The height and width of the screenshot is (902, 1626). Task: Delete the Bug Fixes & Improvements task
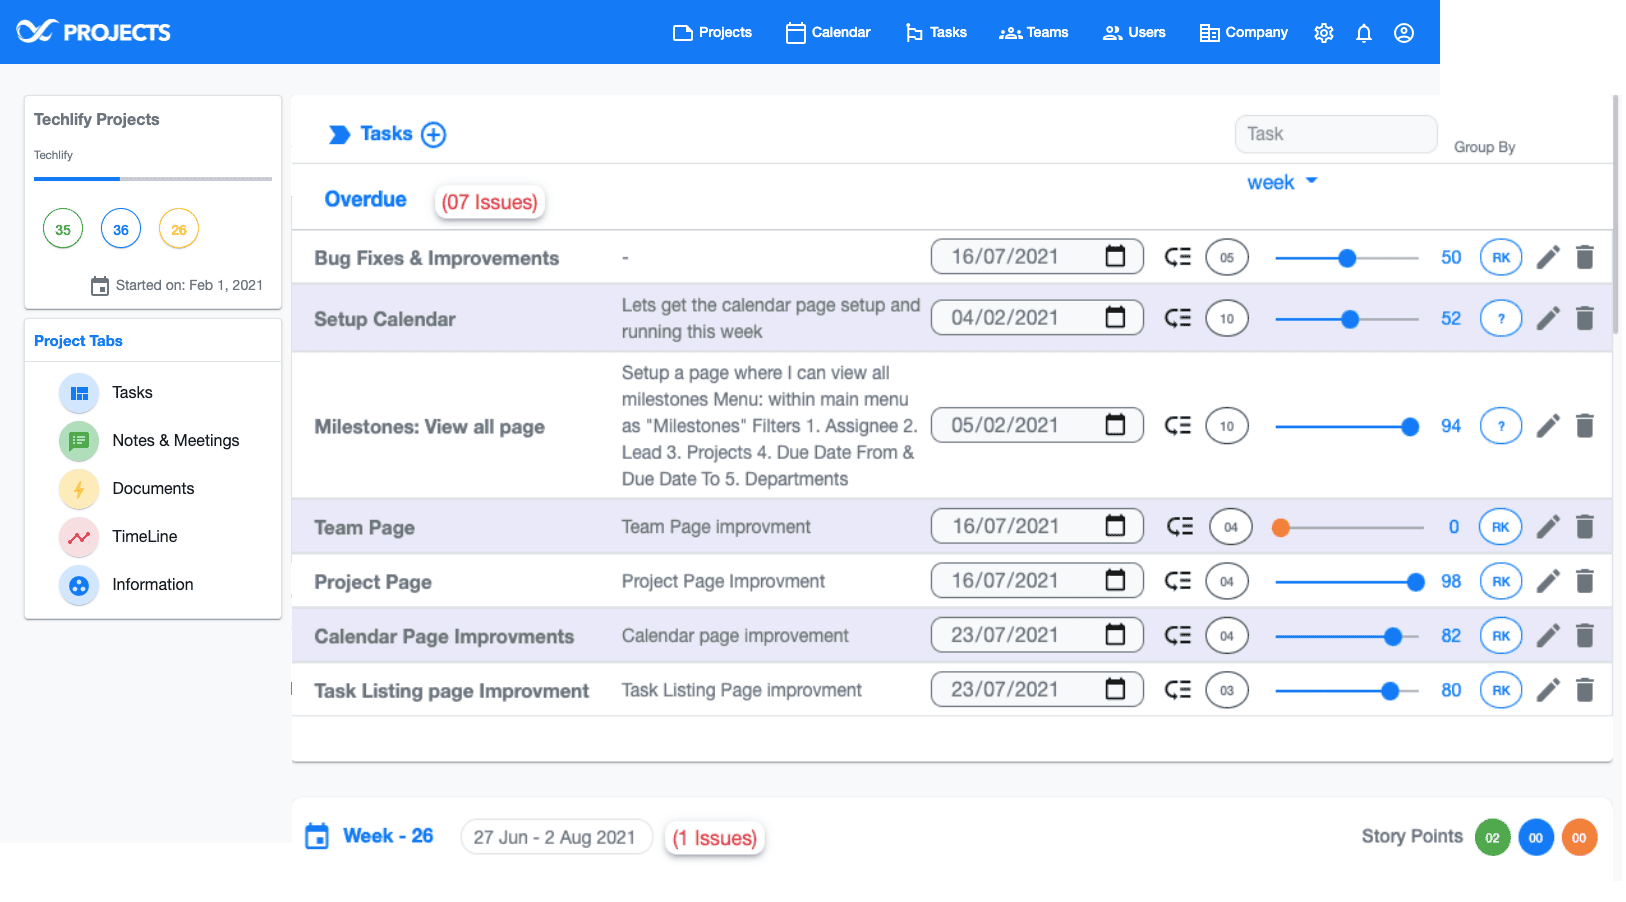pos(1585,258)
